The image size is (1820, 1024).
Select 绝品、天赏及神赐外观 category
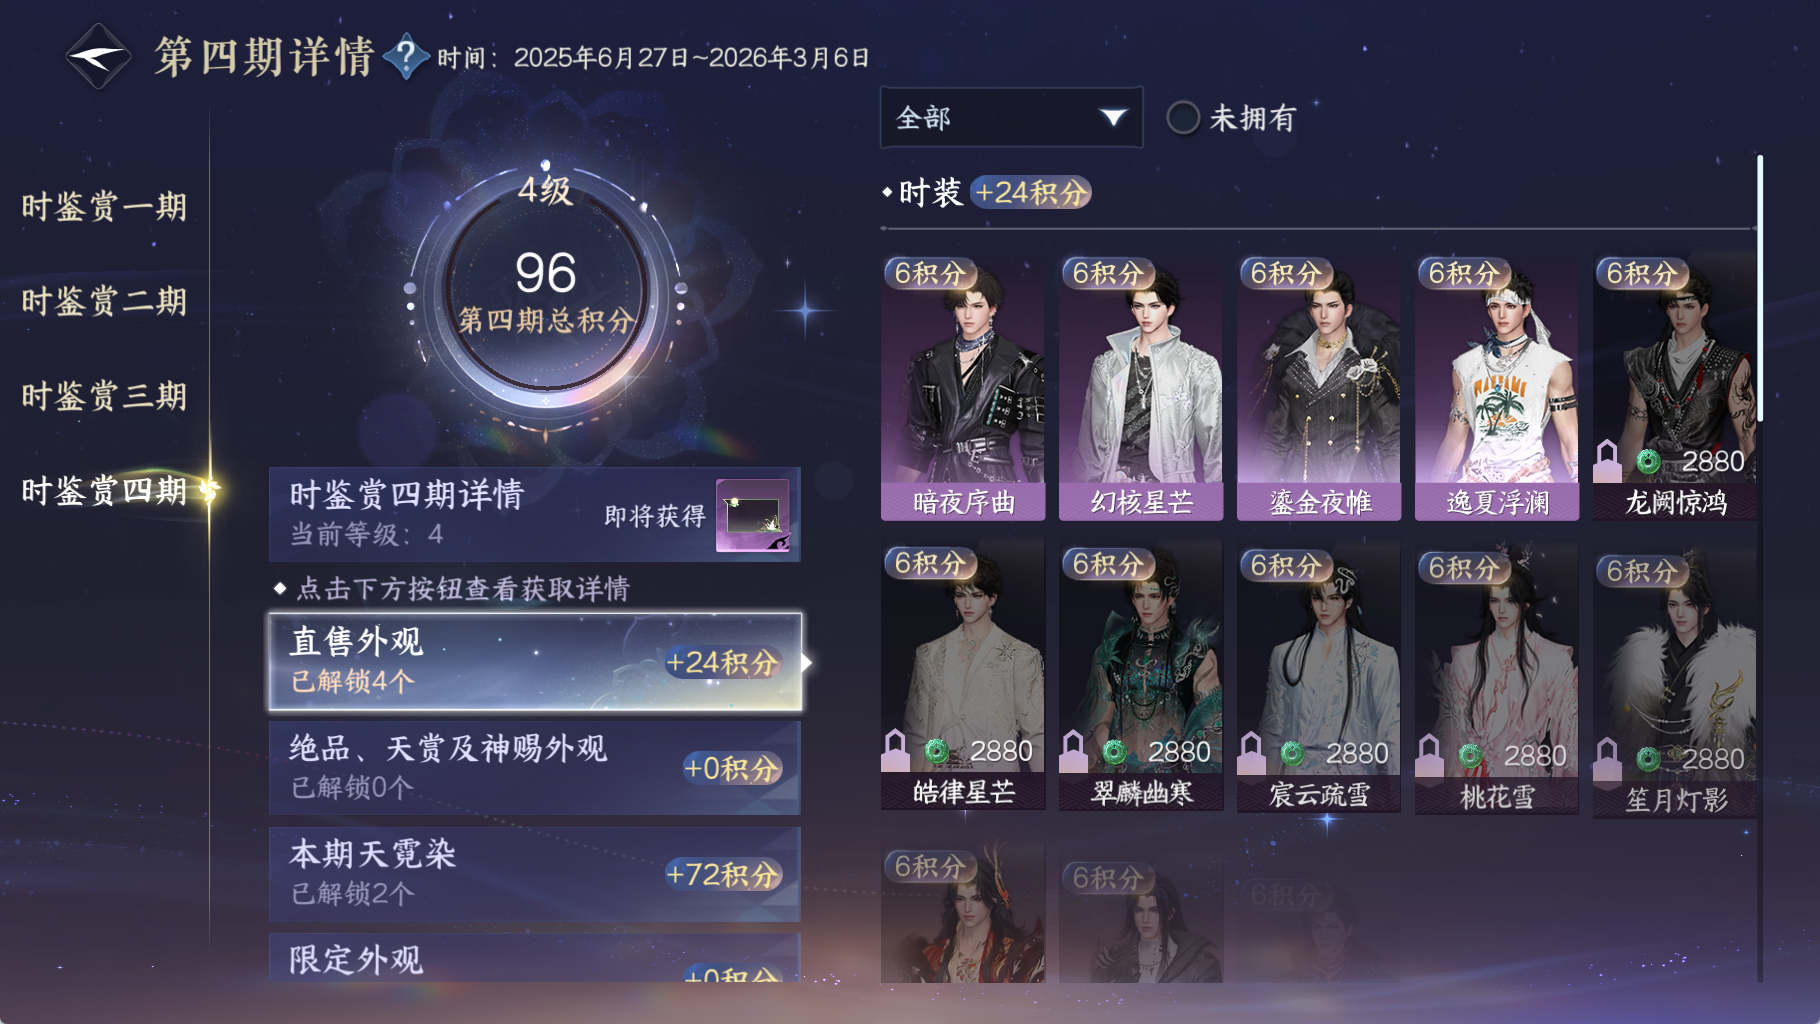pyautogui.click(x=535, y=768)
